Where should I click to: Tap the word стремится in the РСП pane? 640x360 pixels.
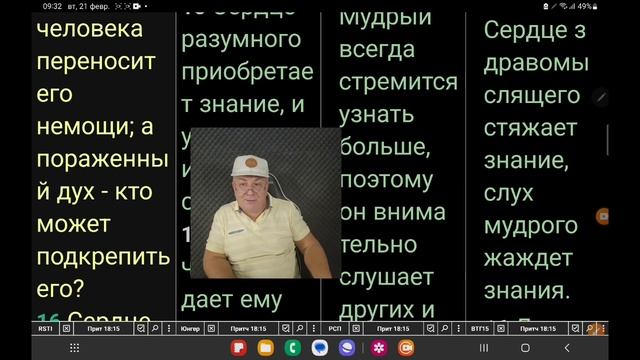pyautogui.click(x=398, y=82)
